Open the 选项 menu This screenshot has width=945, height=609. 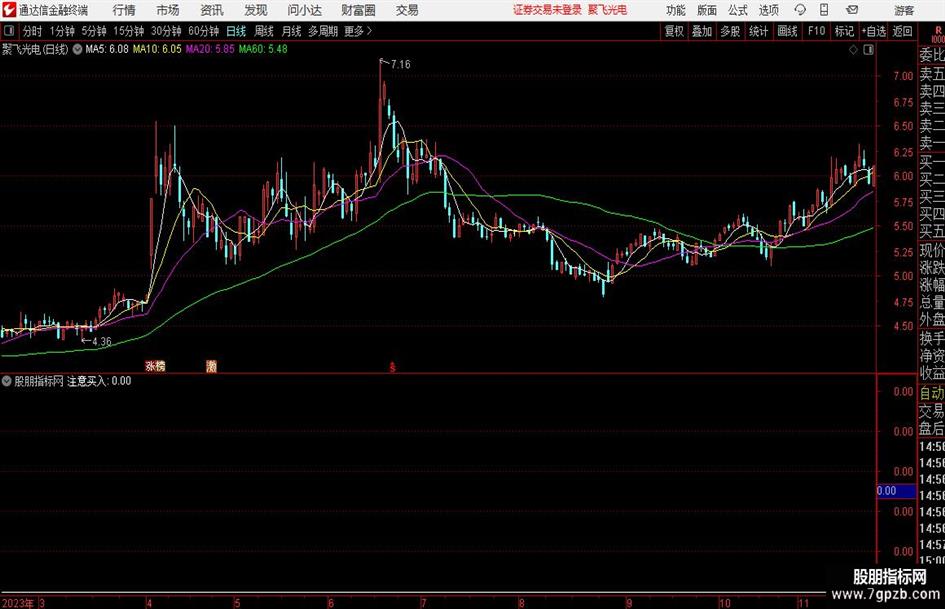pyautogui.click(x=768, y=10)
